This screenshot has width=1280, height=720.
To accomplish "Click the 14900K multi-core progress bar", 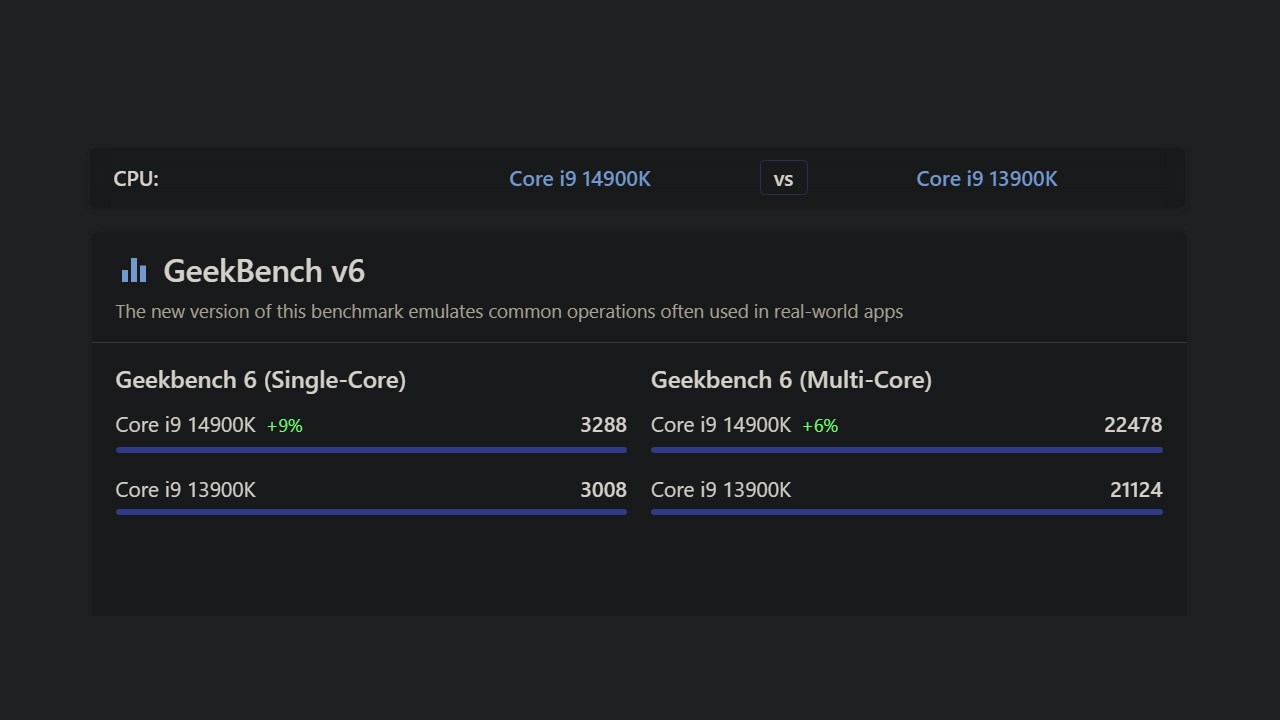I will [x=906, y=450].
